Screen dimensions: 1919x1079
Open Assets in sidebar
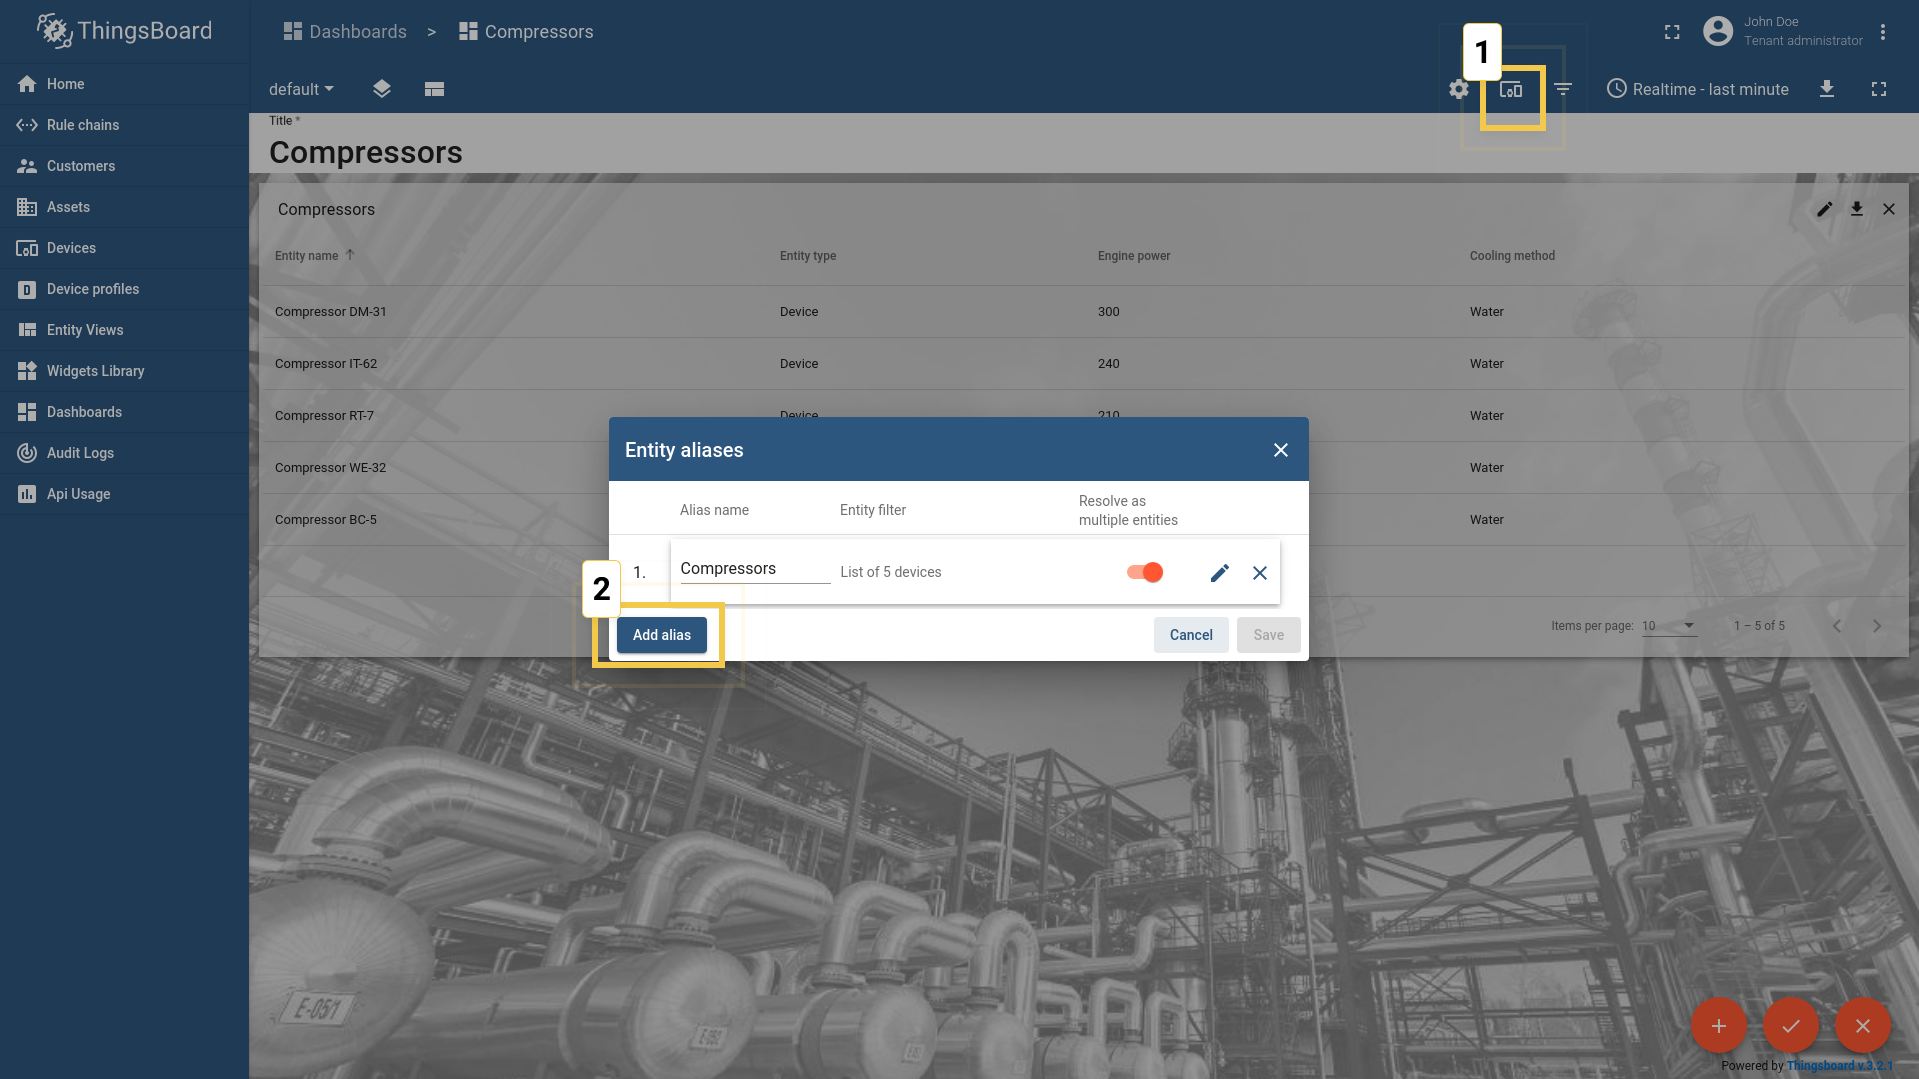coord(124,207)
